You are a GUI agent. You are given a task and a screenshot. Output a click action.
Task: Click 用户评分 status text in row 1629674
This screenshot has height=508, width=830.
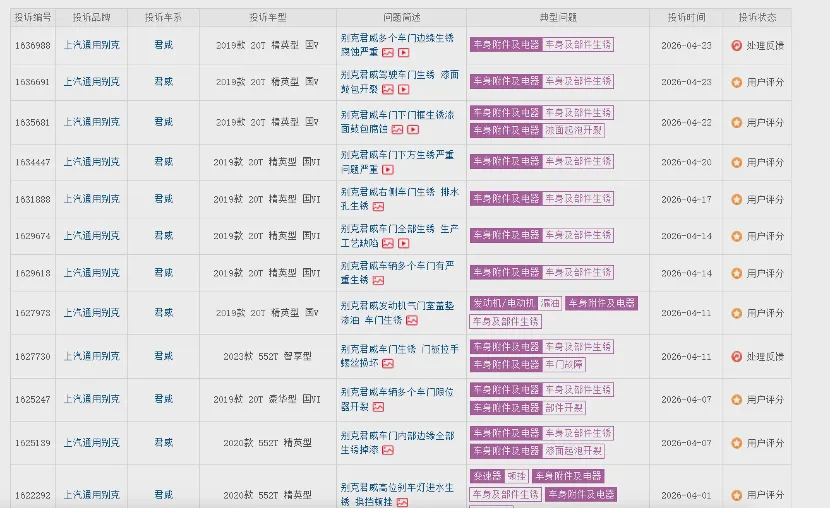coord(765,237)
